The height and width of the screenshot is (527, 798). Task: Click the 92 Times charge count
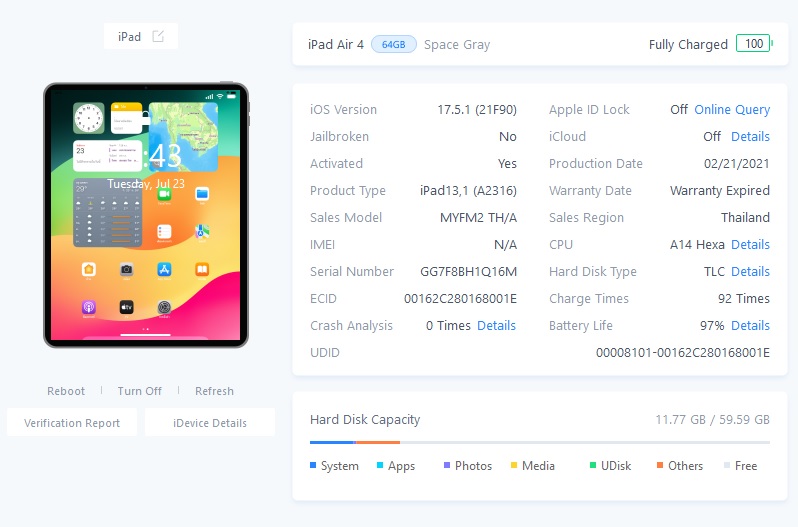(744, 298)
